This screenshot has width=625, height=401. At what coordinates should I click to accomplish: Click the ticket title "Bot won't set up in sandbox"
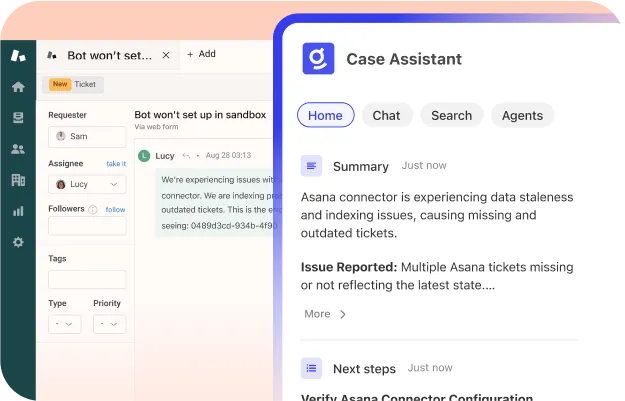coord(200,115)
